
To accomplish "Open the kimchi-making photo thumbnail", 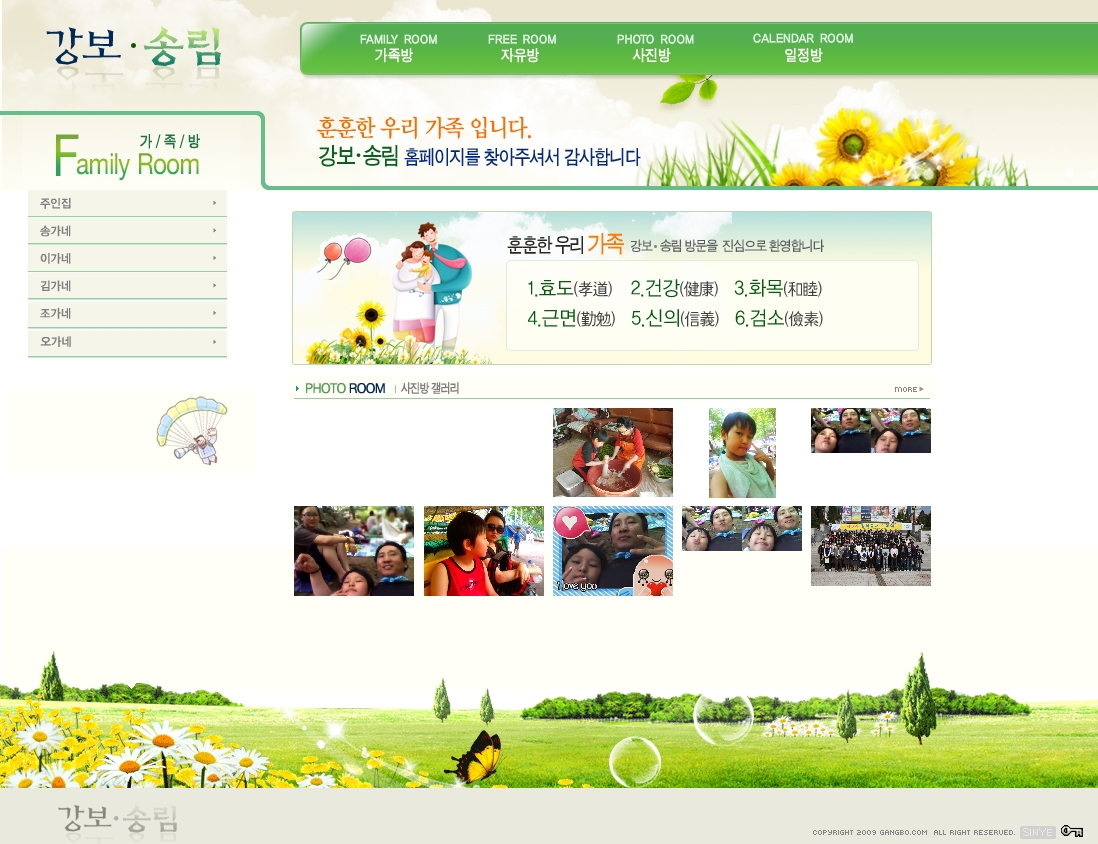I will [x=612, y=452].
